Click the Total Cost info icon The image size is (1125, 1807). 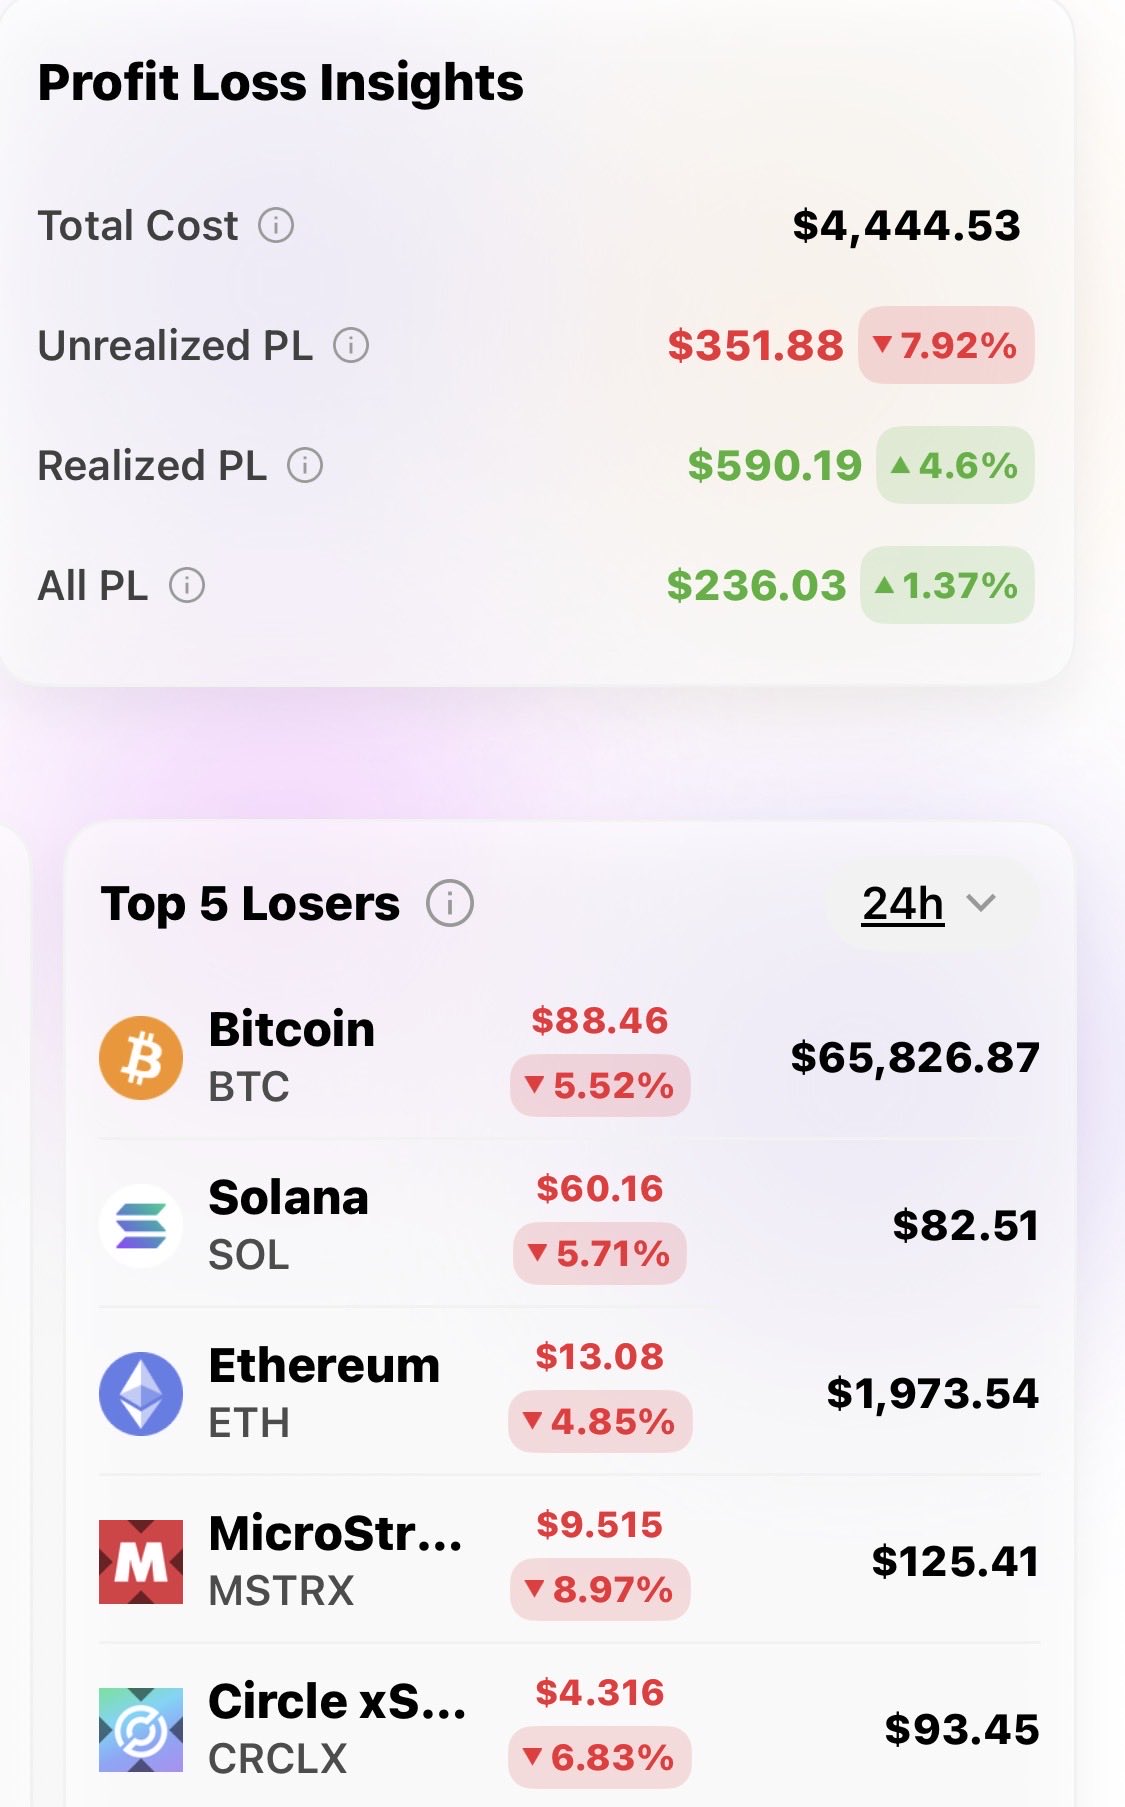point(276,225)
